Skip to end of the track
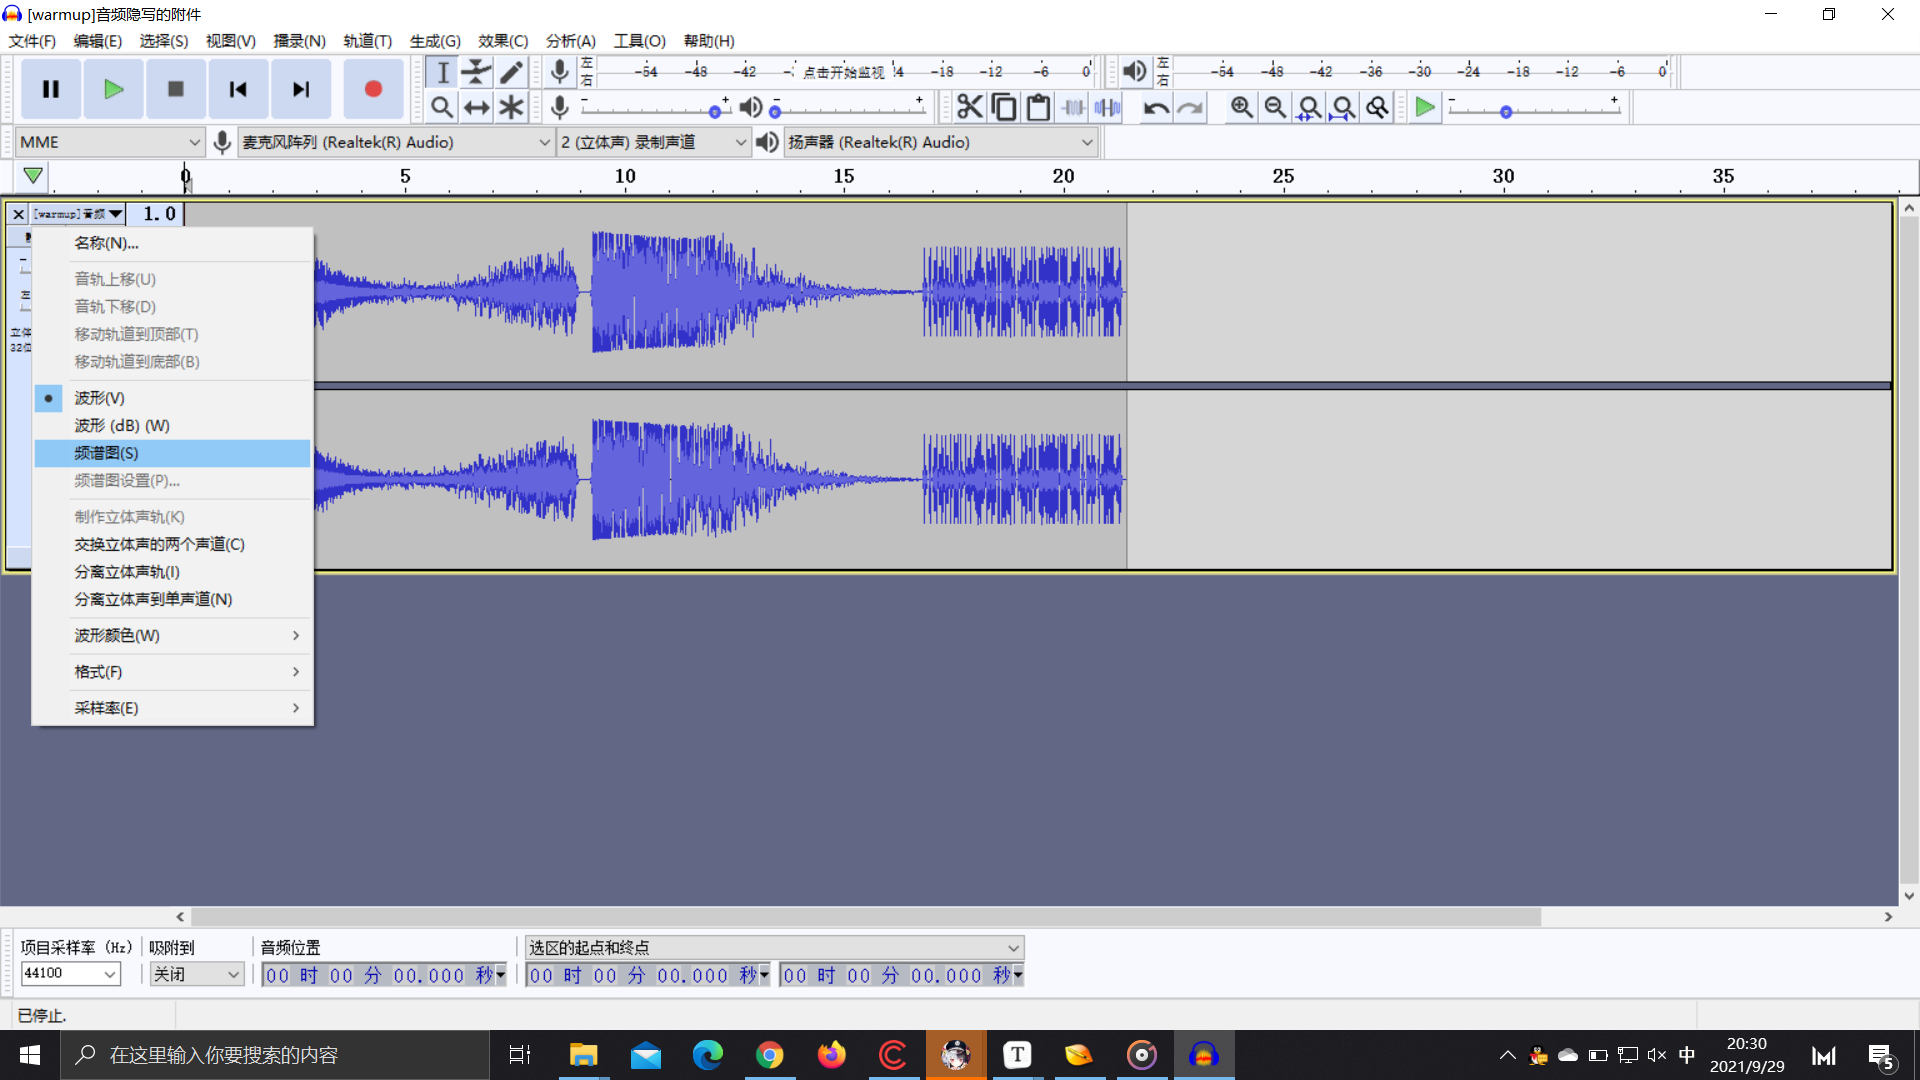The image size is (1920, 1080). [x=300, y=89]
